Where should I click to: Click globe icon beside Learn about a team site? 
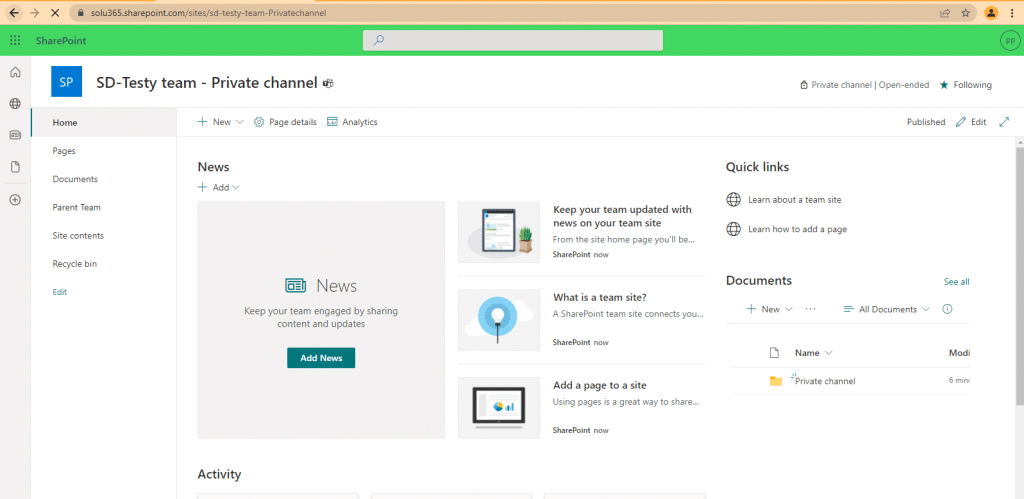[x=733, y=200]
